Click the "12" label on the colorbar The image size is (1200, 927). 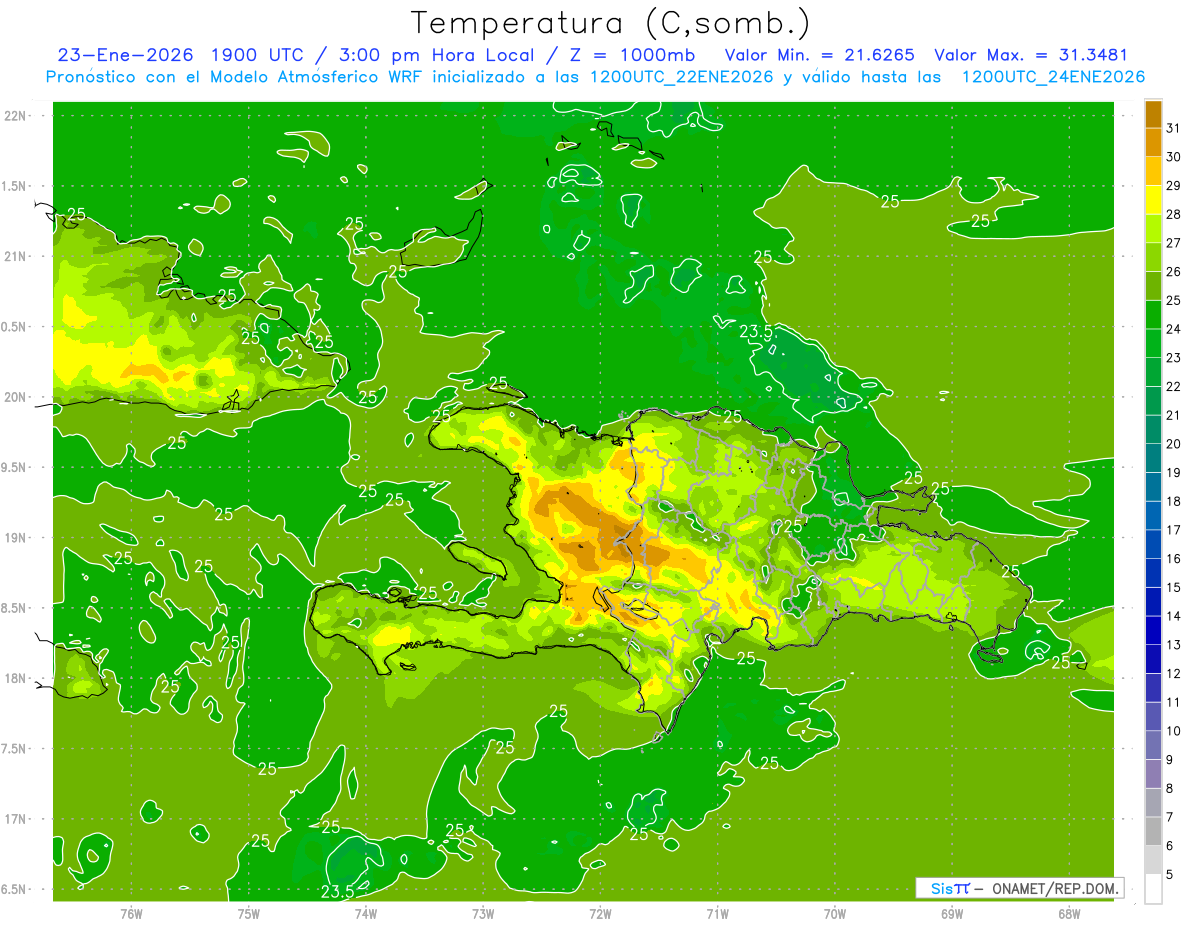(1173, 673)
